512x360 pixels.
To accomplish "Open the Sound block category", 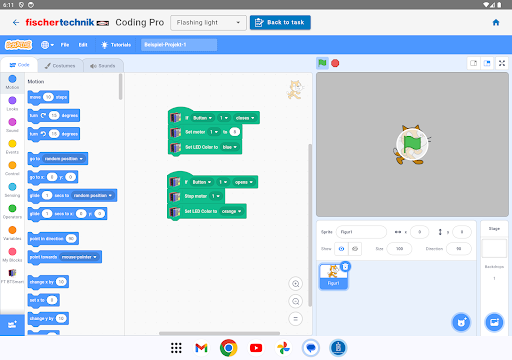I will (x=12, y=125).
